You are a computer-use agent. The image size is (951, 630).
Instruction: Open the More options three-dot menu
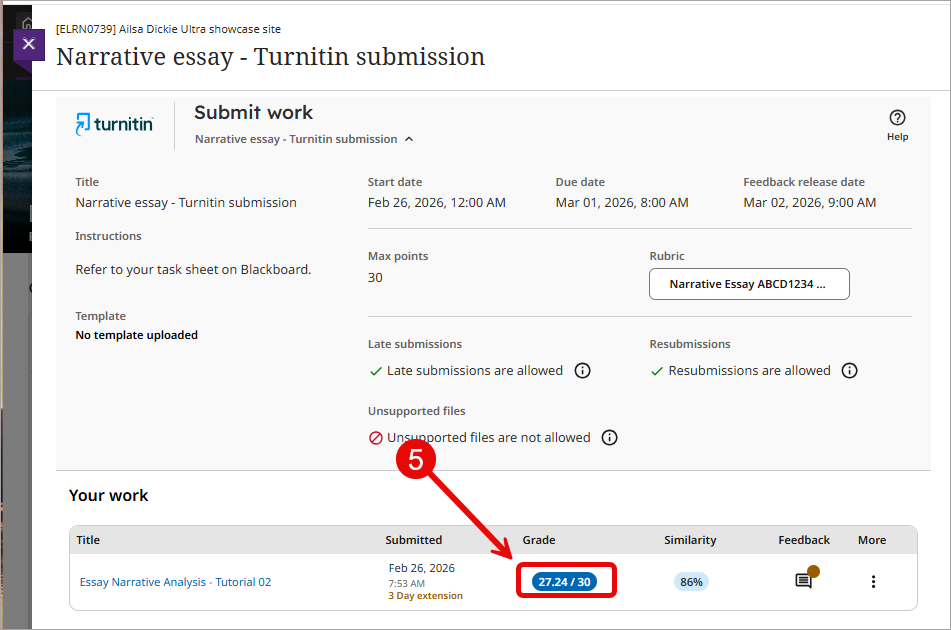[873, 582]
